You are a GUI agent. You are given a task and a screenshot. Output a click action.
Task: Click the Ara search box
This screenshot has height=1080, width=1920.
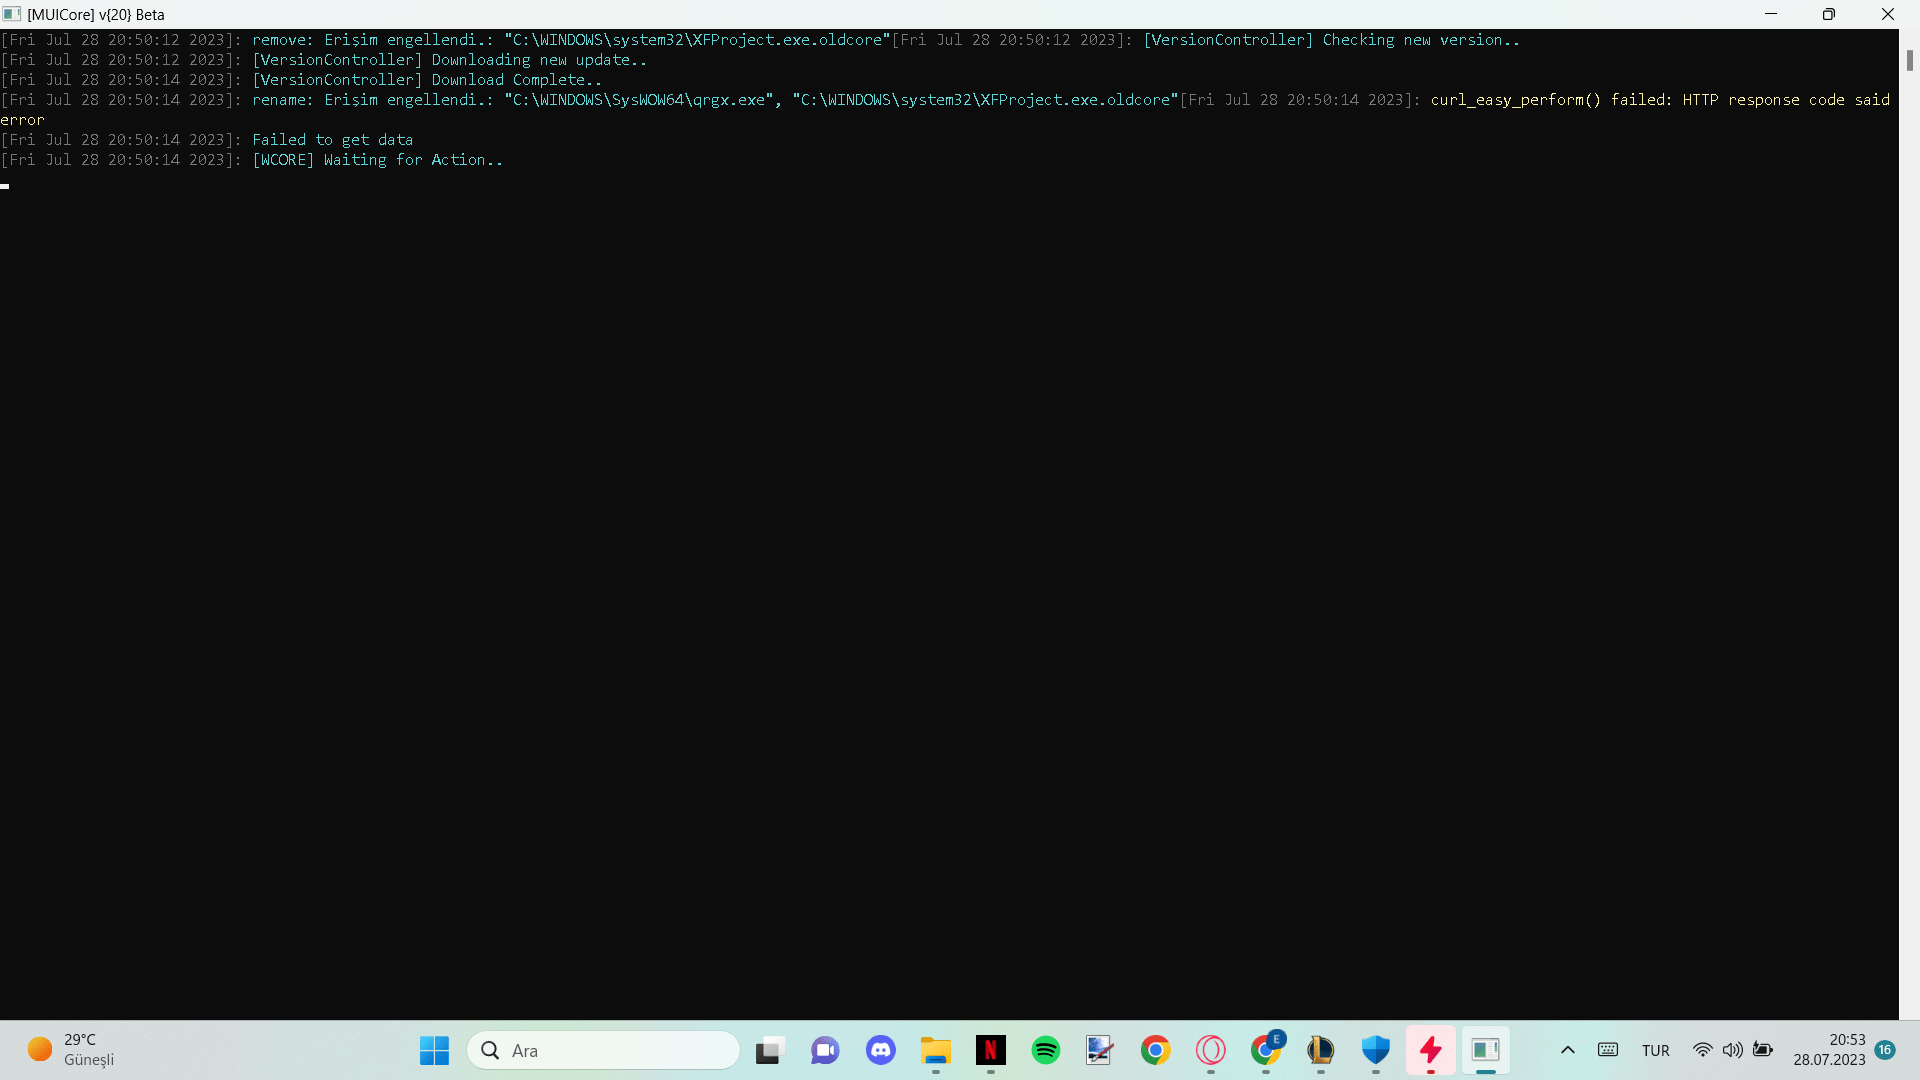(x=603, y=1050)
